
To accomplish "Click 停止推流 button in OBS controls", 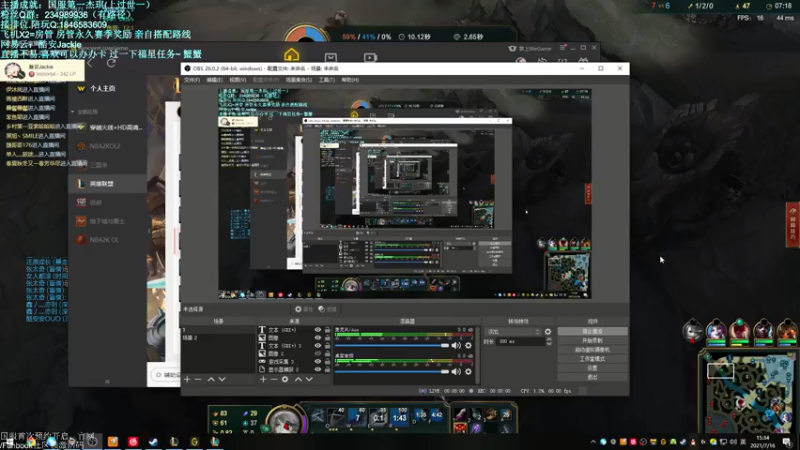I will click(x=592, y=331).
